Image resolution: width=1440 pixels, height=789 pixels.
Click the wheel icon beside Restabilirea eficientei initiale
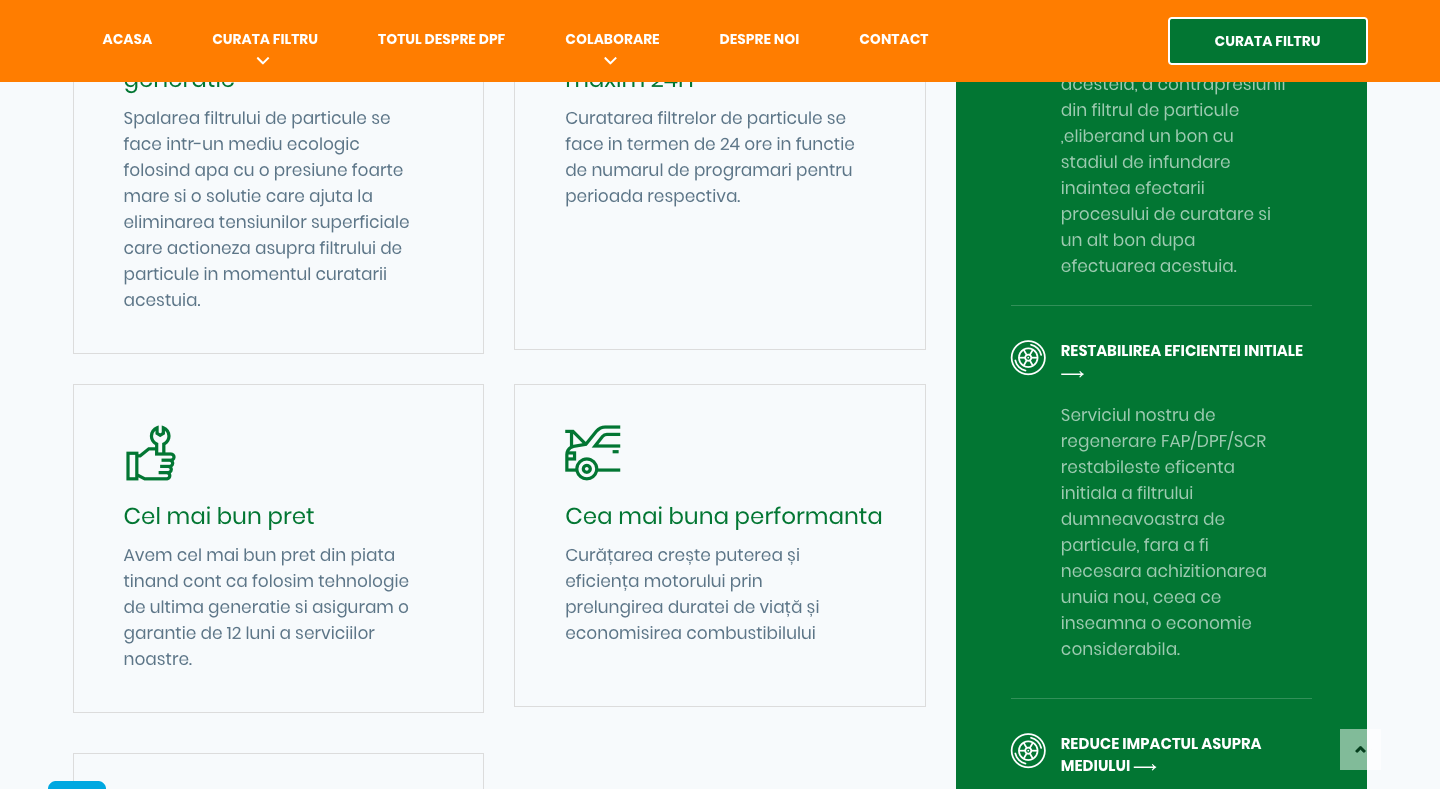coord(1028,357)
